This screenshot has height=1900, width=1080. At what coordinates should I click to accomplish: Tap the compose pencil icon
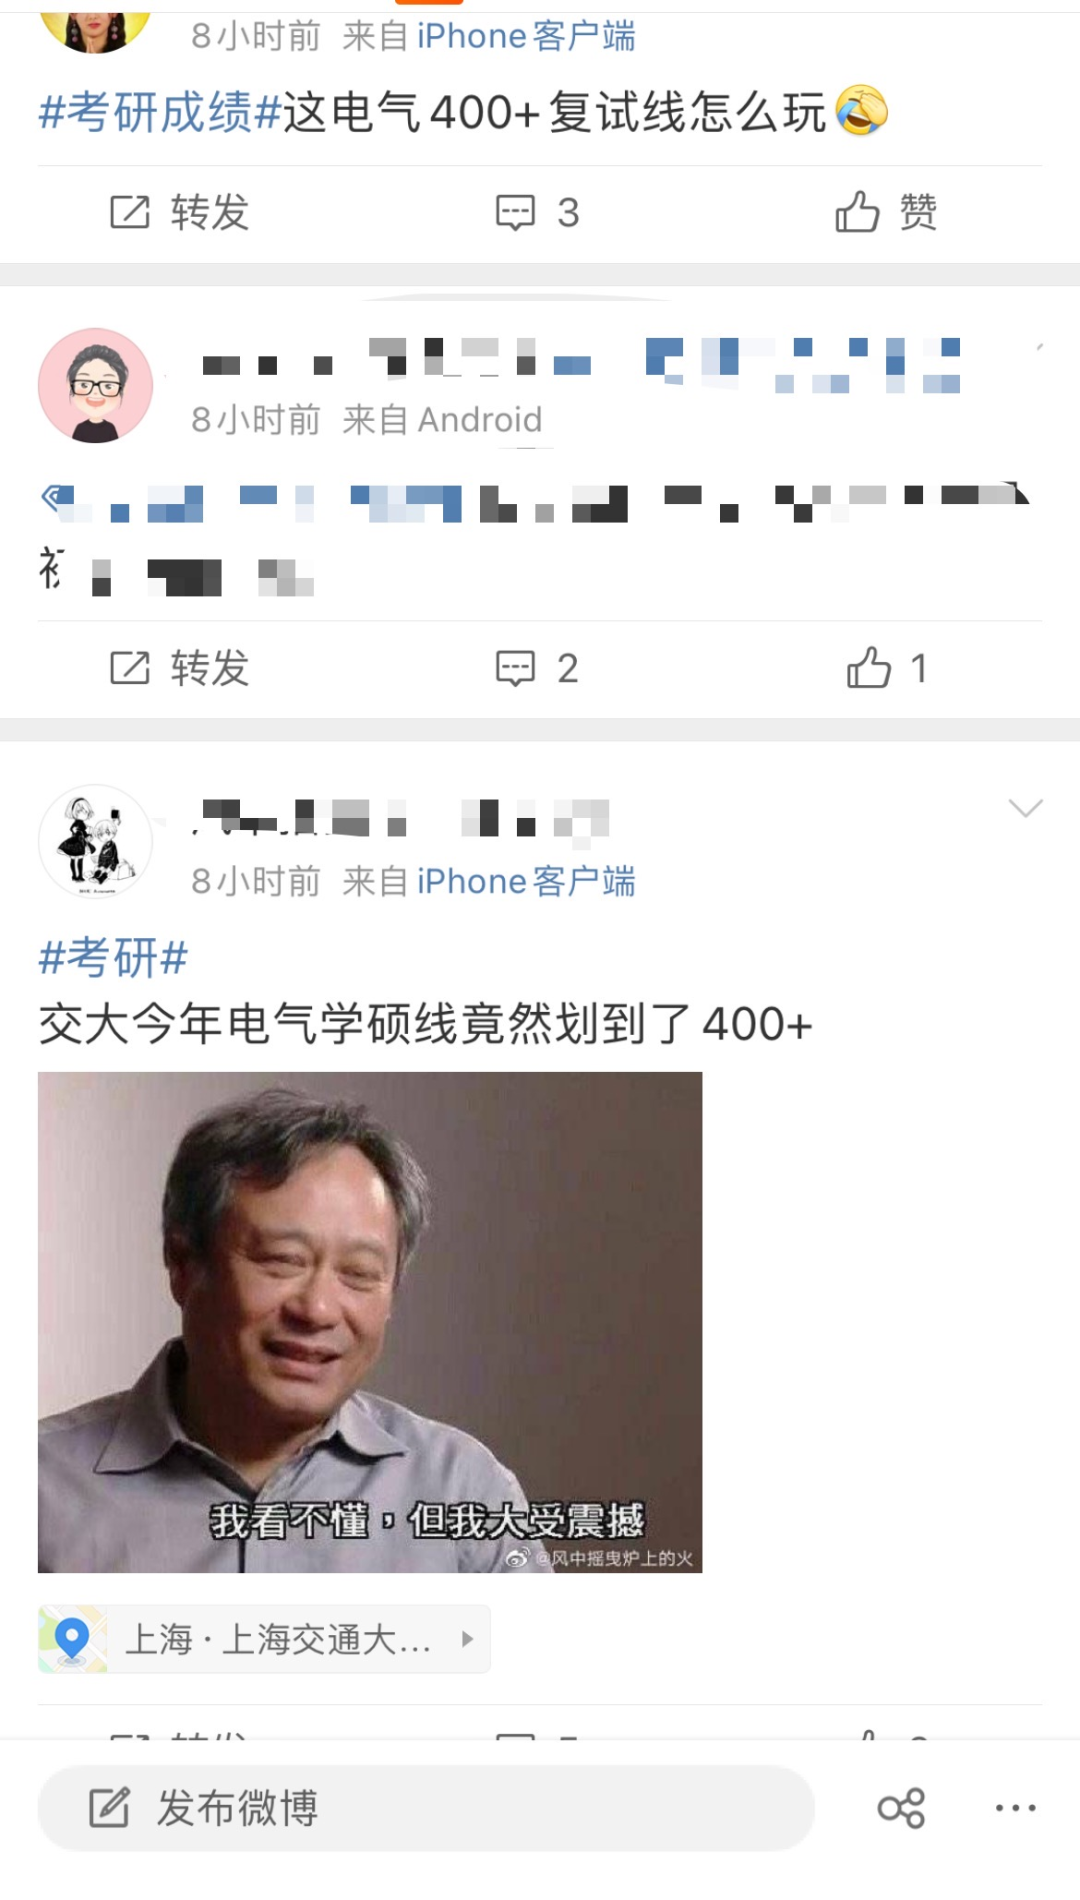point(109,1807)
